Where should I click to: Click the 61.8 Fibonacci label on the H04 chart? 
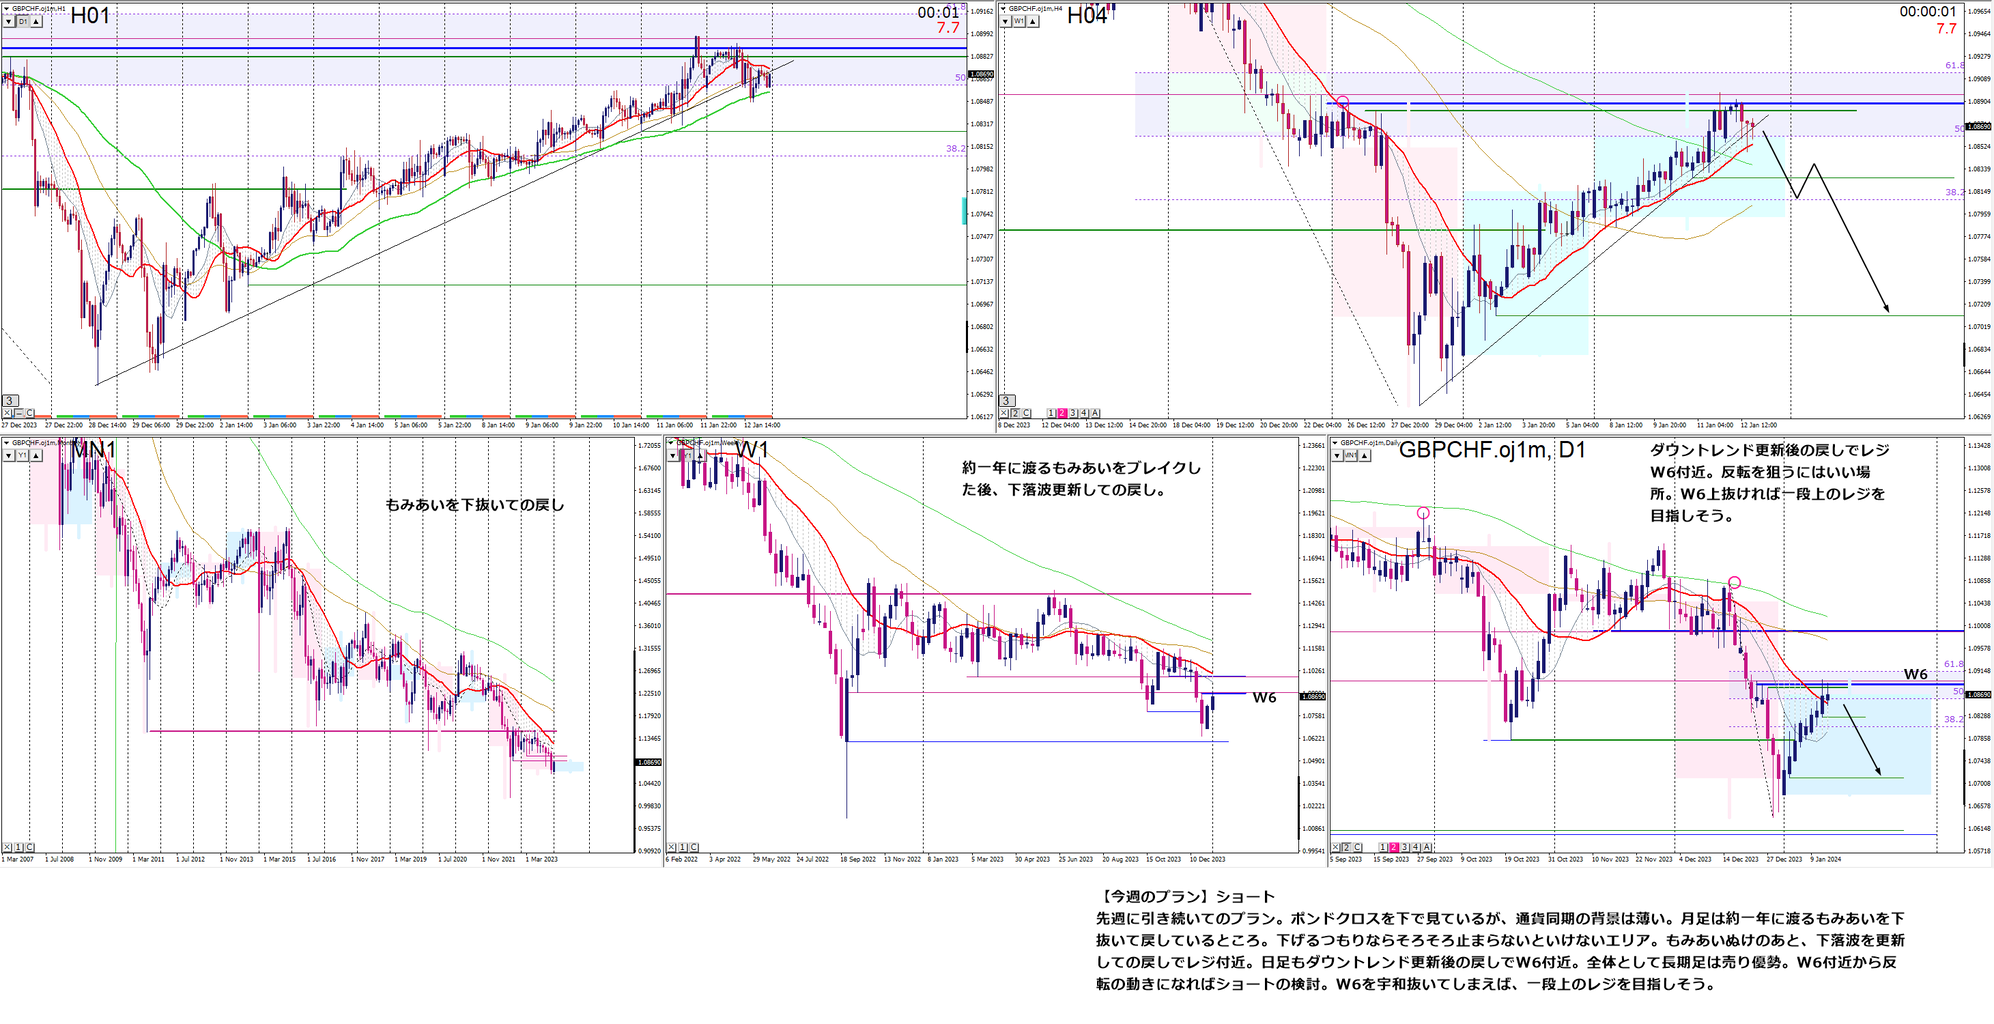point(1954,65)
